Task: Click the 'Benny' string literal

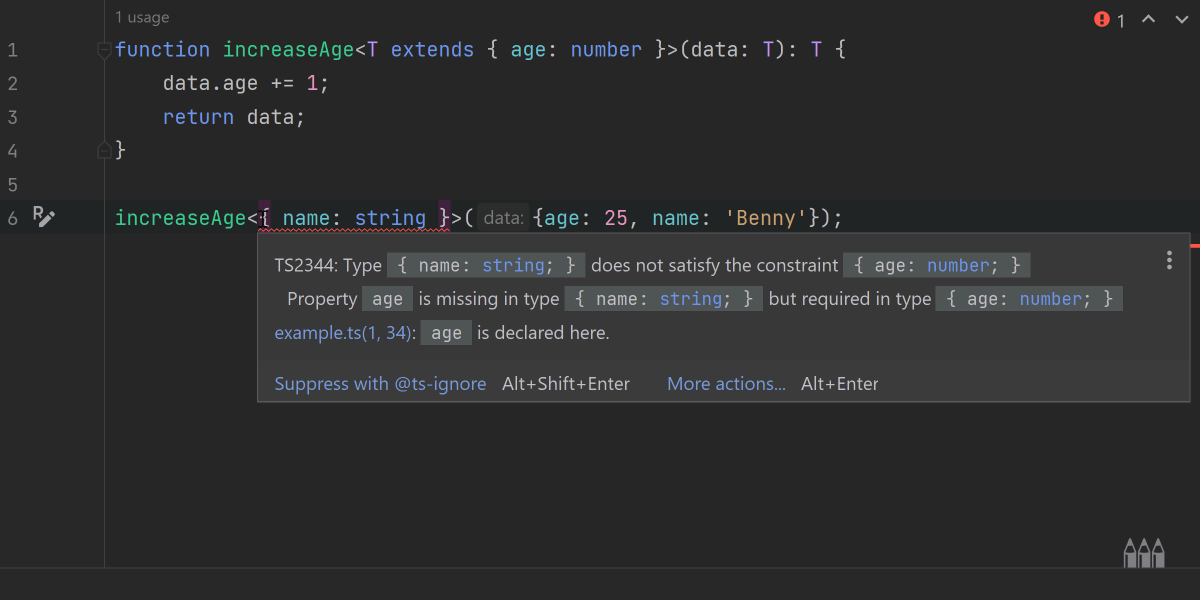Action: click(x=766, y=218)
